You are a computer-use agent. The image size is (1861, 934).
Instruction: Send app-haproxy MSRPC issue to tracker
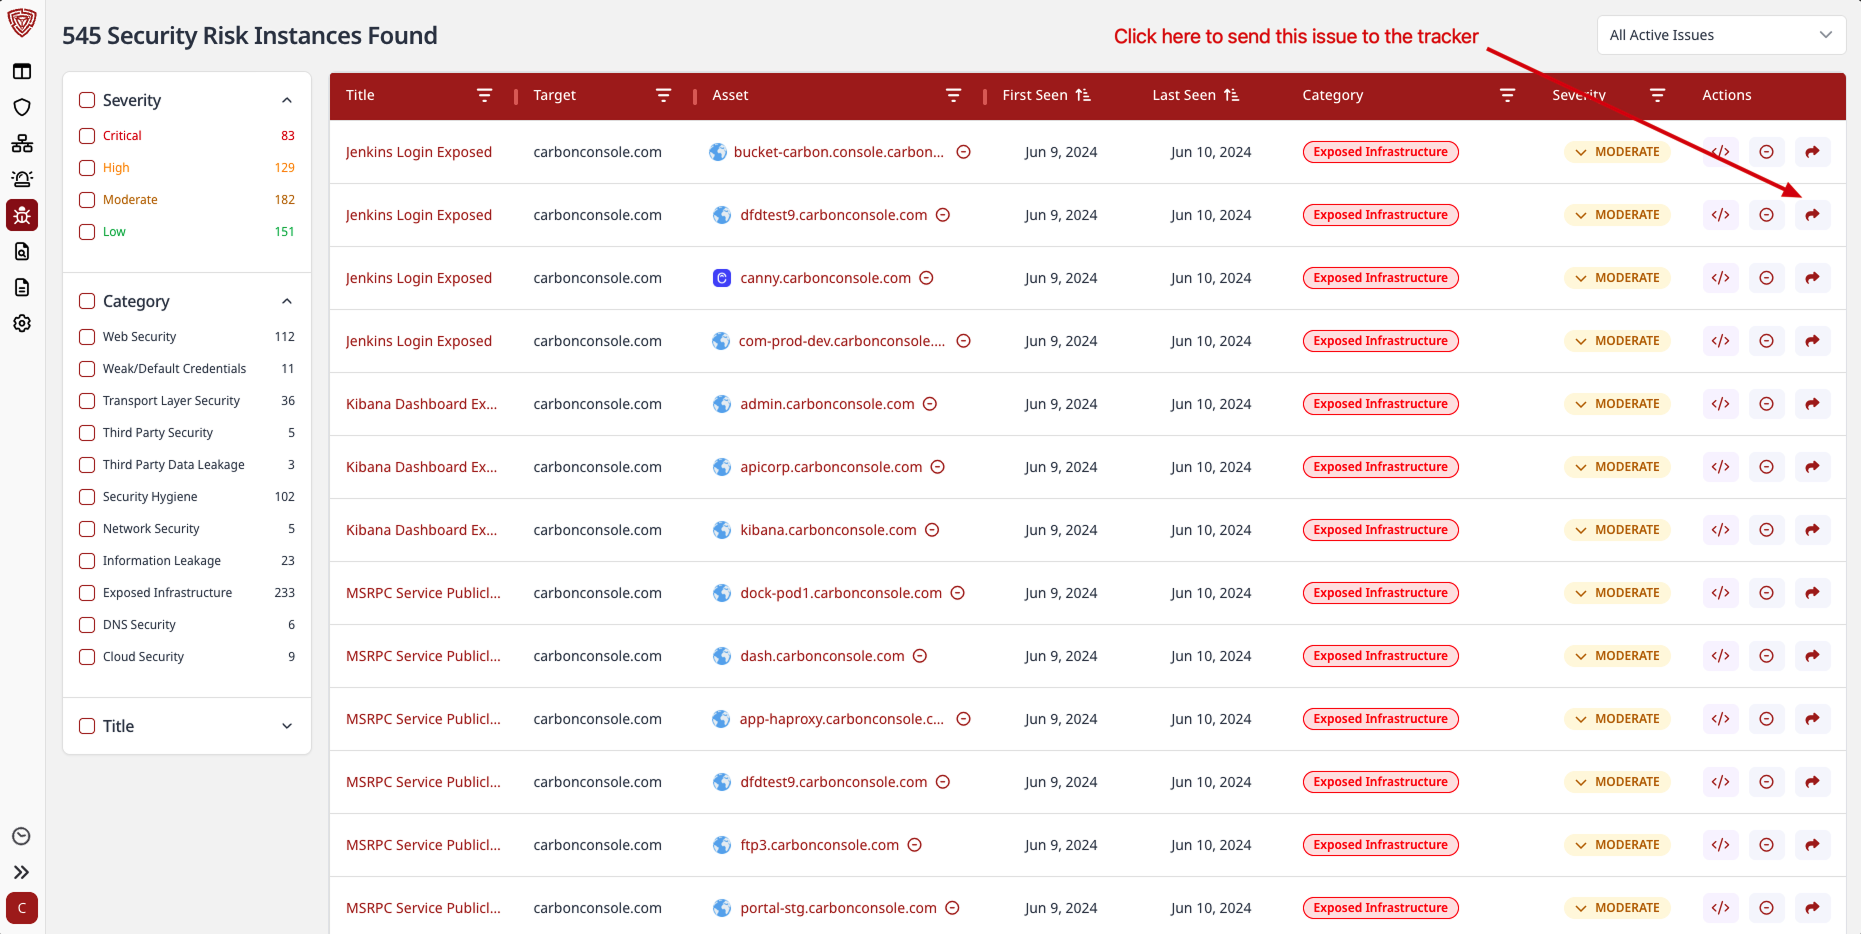(1812, 719)
